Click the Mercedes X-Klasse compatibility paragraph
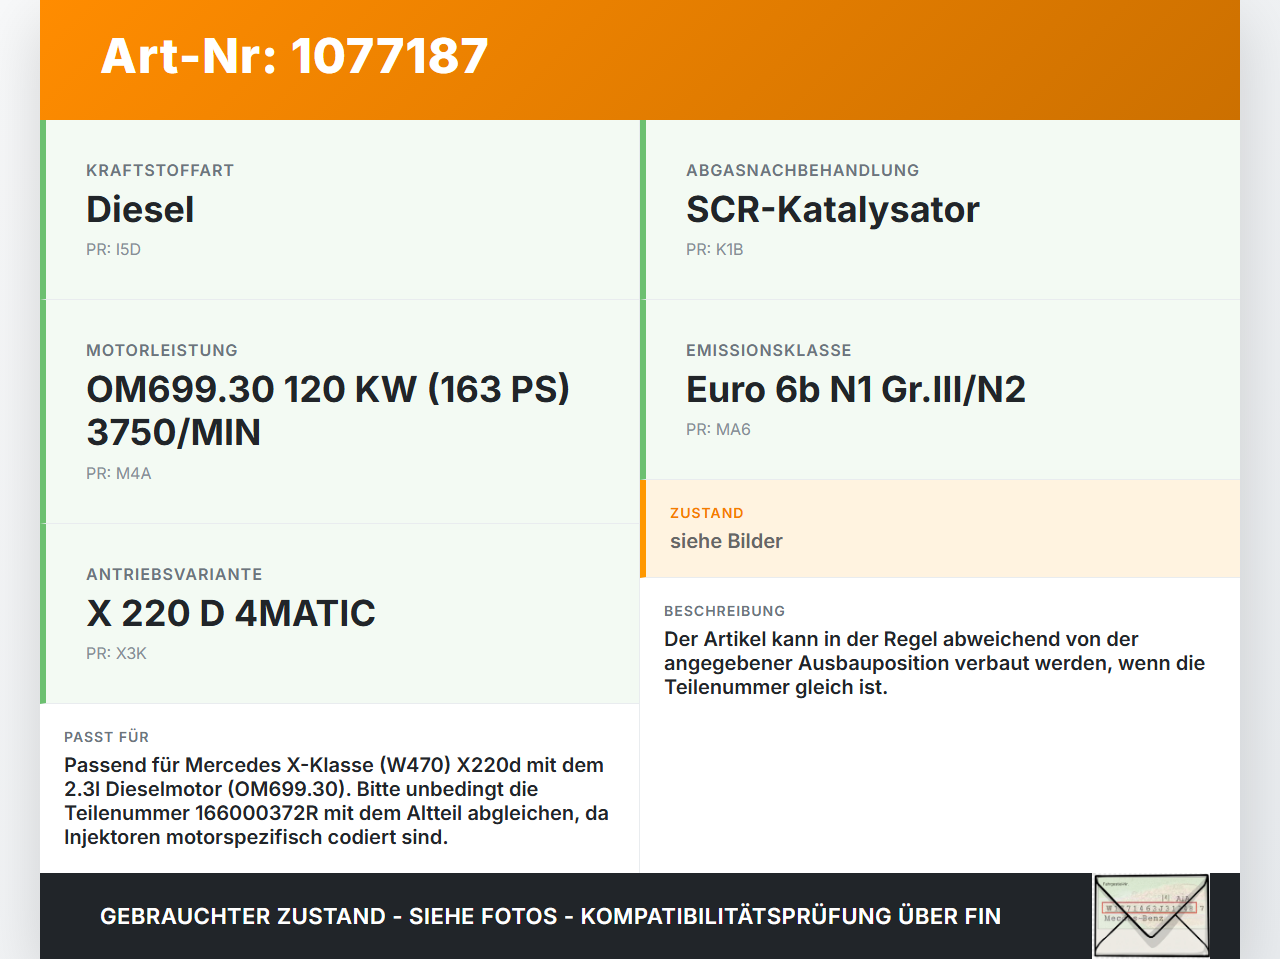 pos(336,801)
